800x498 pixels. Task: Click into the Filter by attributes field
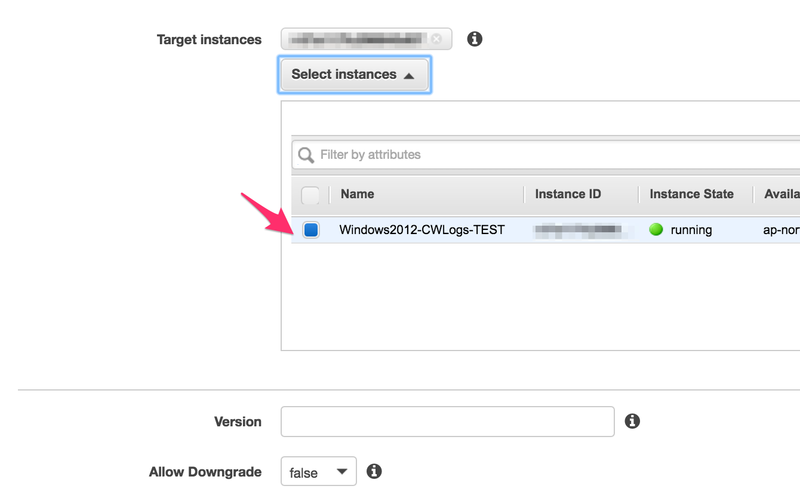tap(546, 155)
